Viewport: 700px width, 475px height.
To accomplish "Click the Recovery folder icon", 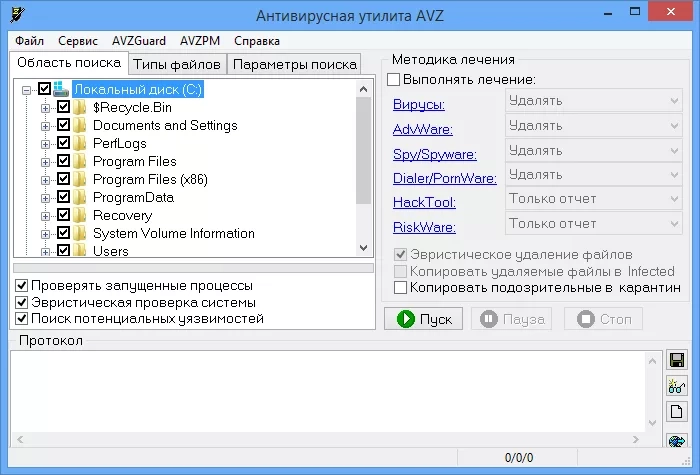I will tap(79, 215).
